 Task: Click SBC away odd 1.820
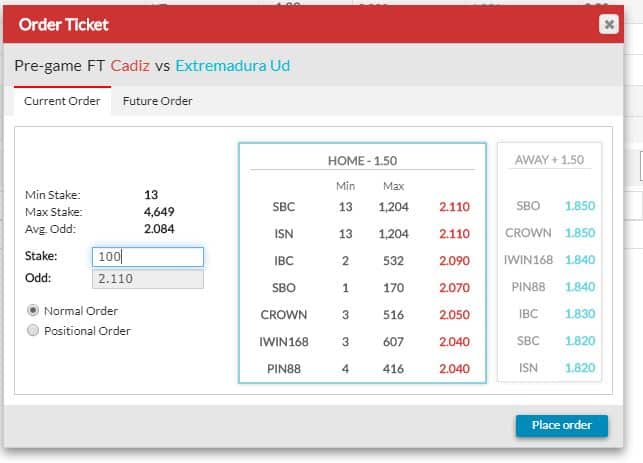tap(580, 341)
